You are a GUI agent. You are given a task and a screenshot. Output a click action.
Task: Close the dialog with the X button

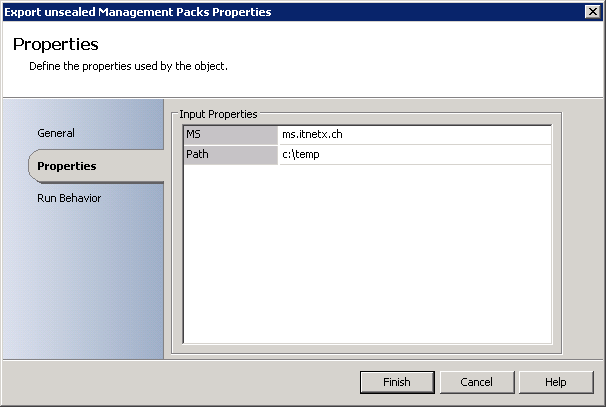click(592, 12)
